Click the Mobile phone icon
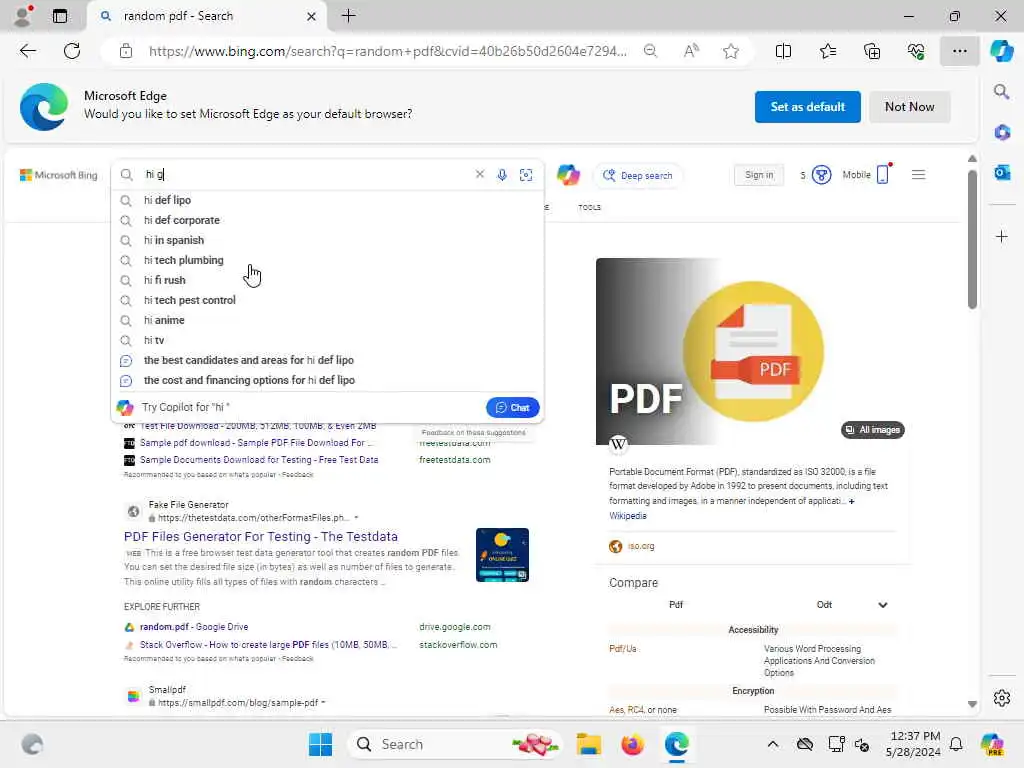This screenshot has width=1024, height=768. click(x=883, y=174)
